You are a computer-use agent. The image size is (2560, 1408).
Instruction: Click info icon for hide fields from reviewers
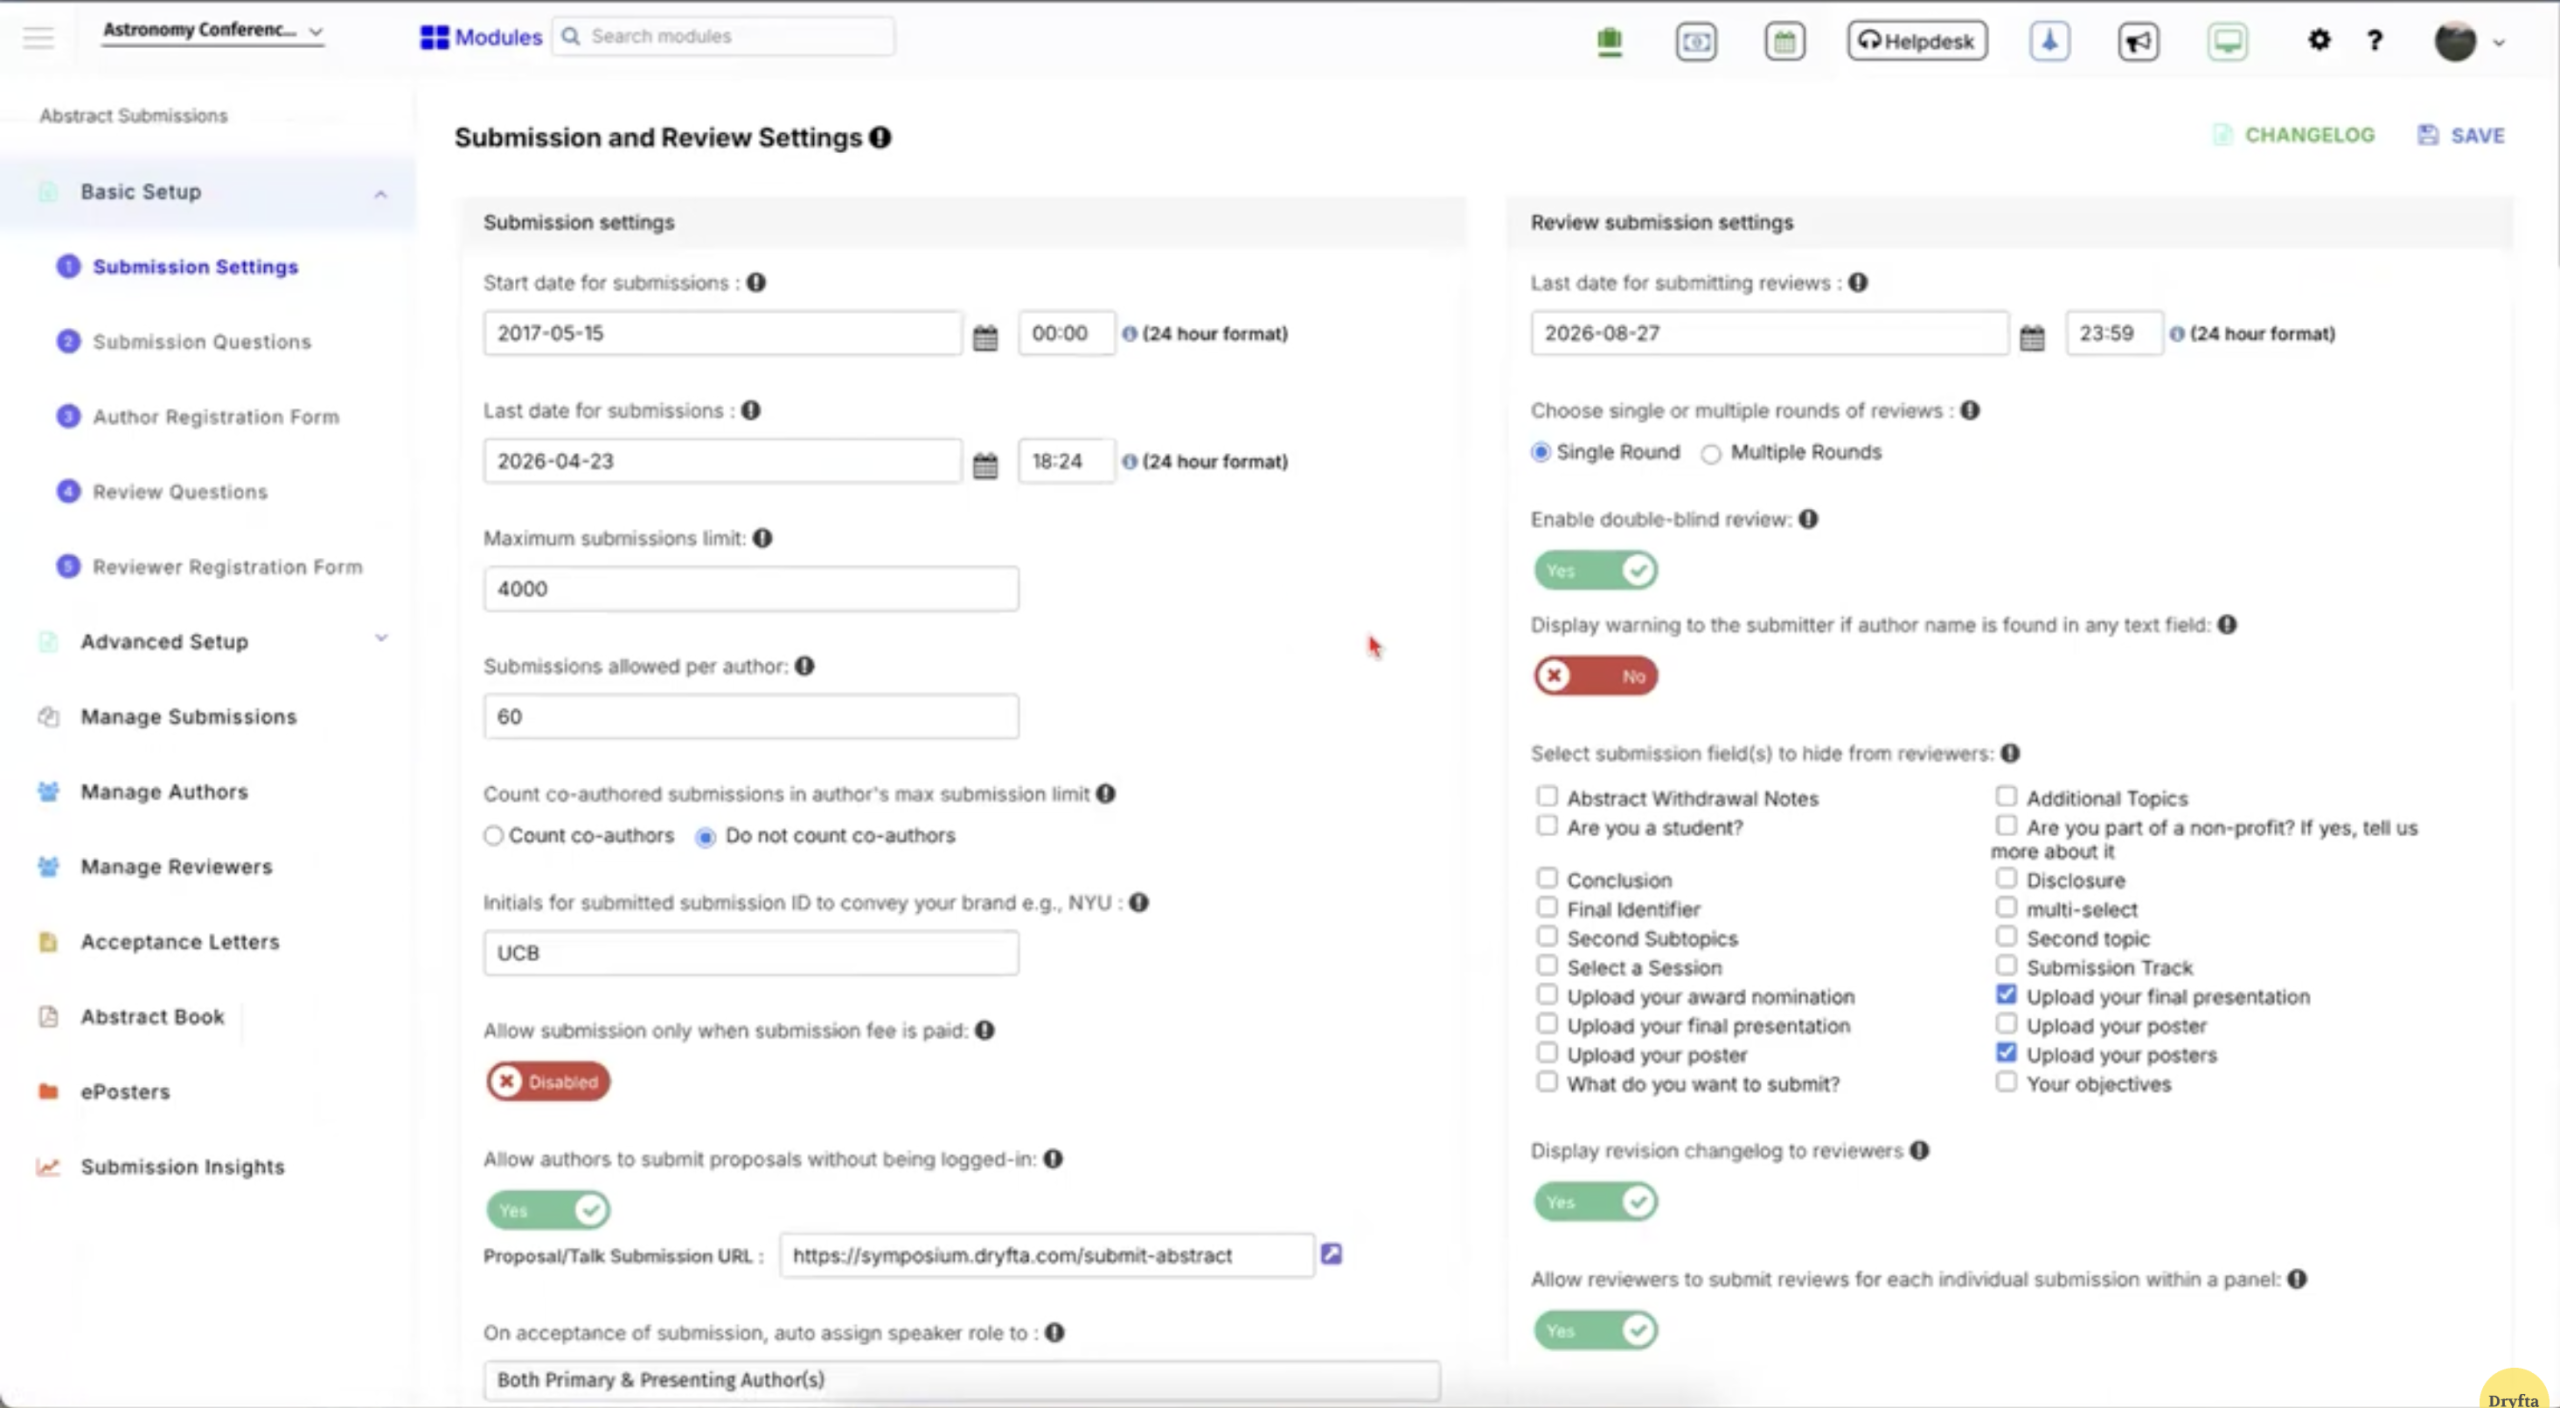tap(2010, 753)
